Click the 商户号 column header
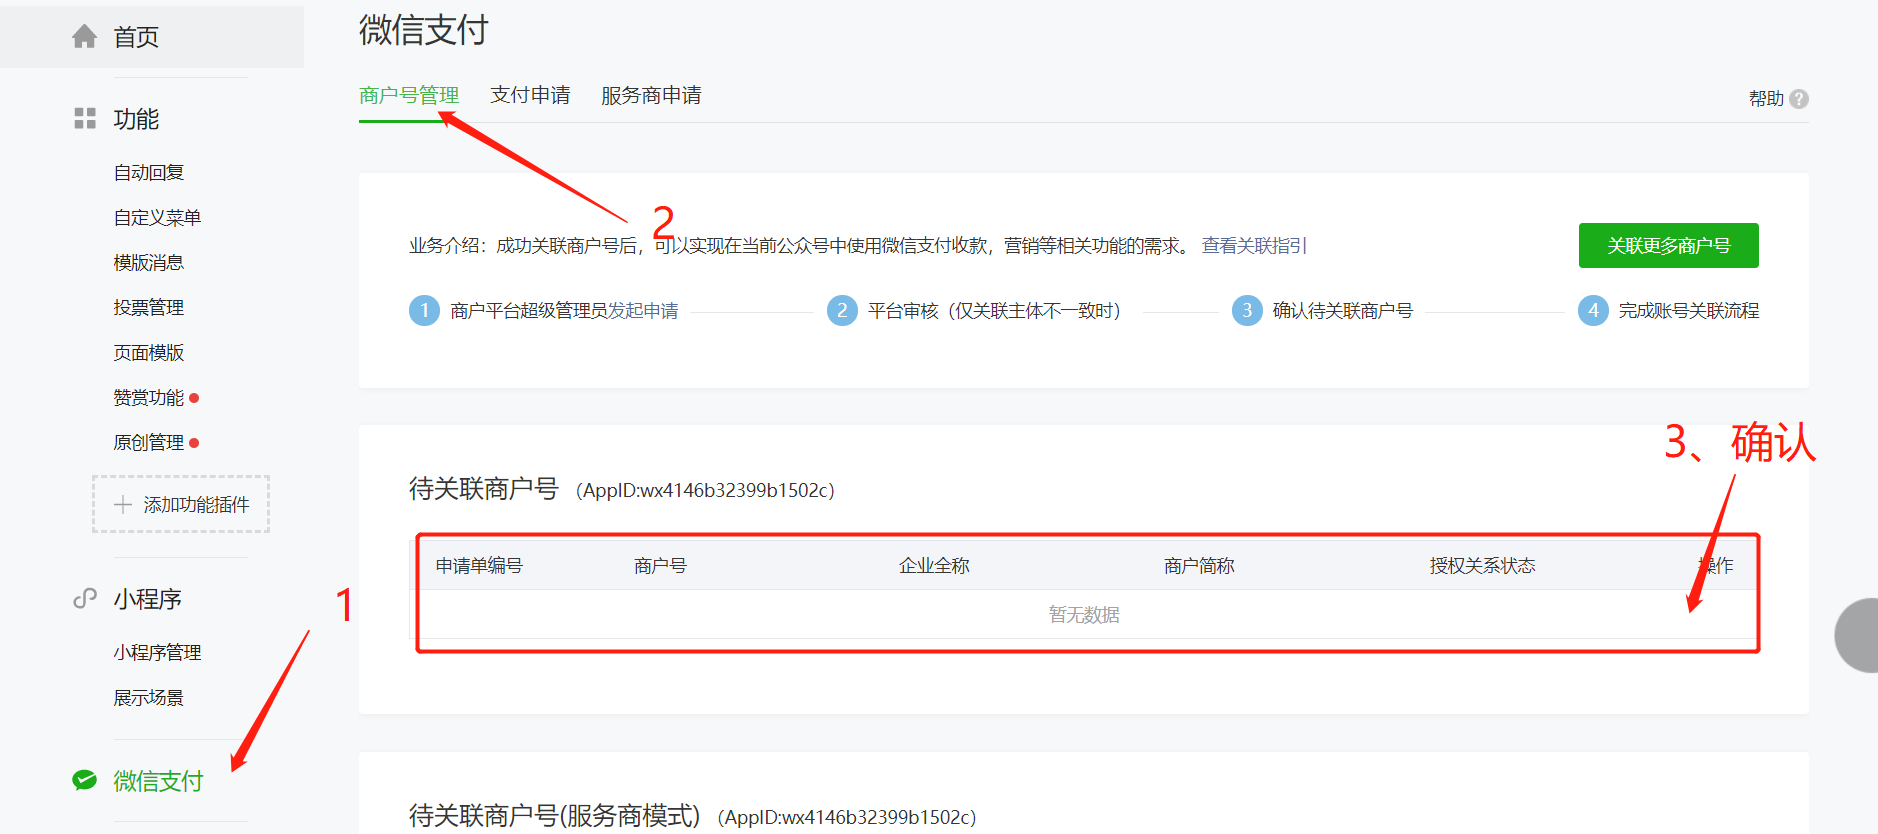 coord(660,566)
